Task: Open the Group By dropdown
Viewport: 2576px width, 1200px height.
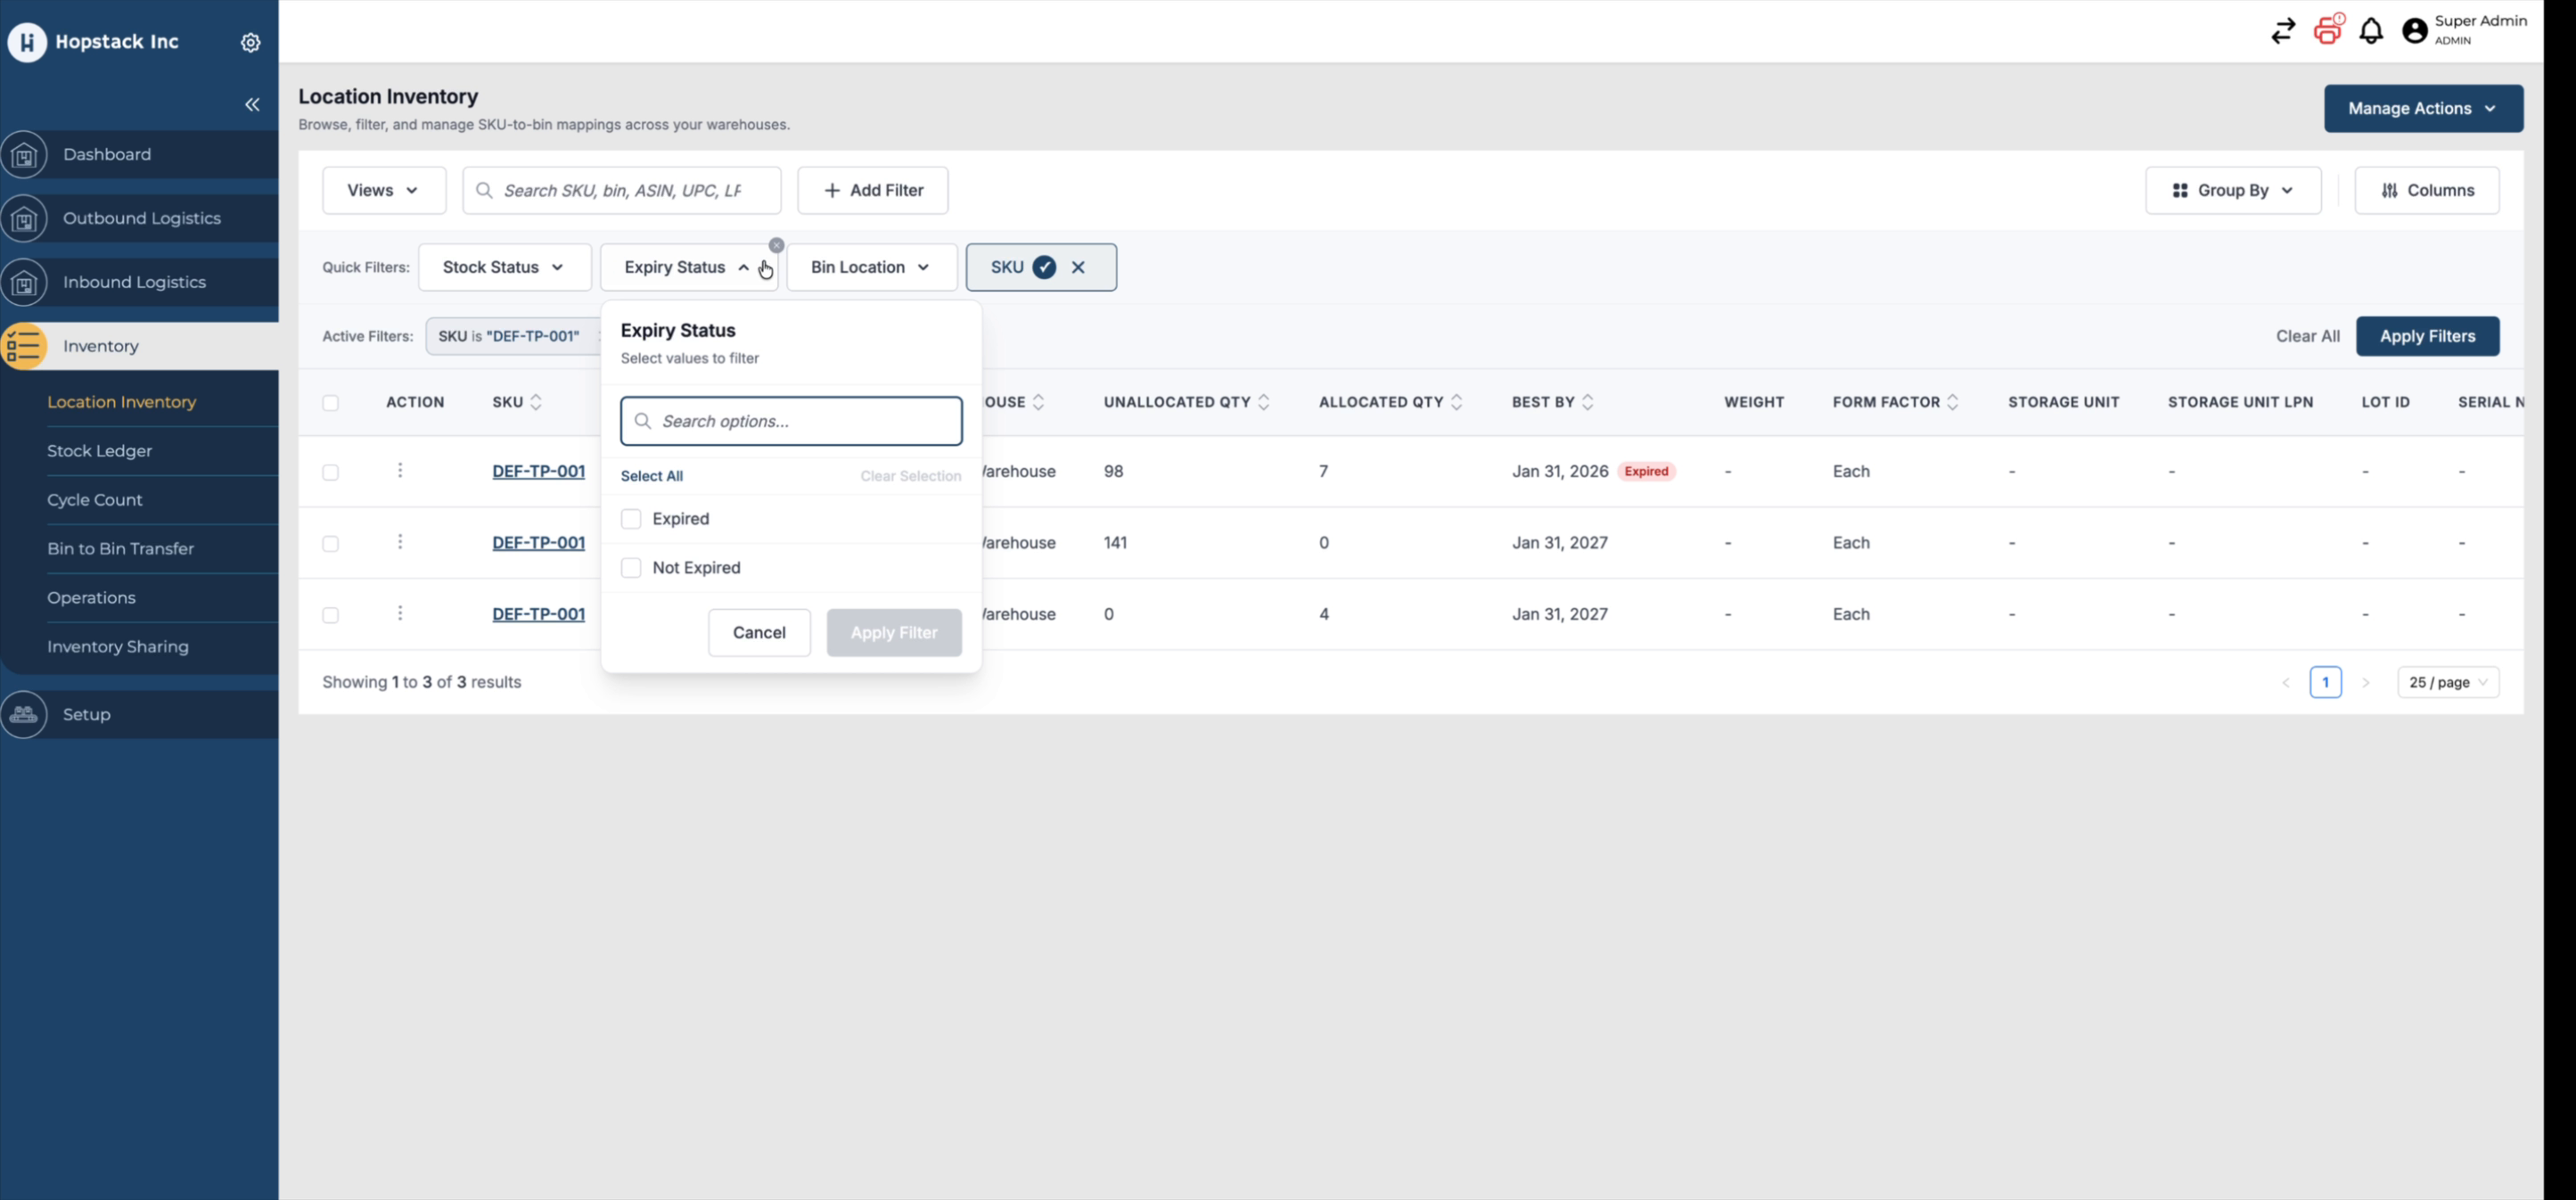Action: (x=2233, y=190)
